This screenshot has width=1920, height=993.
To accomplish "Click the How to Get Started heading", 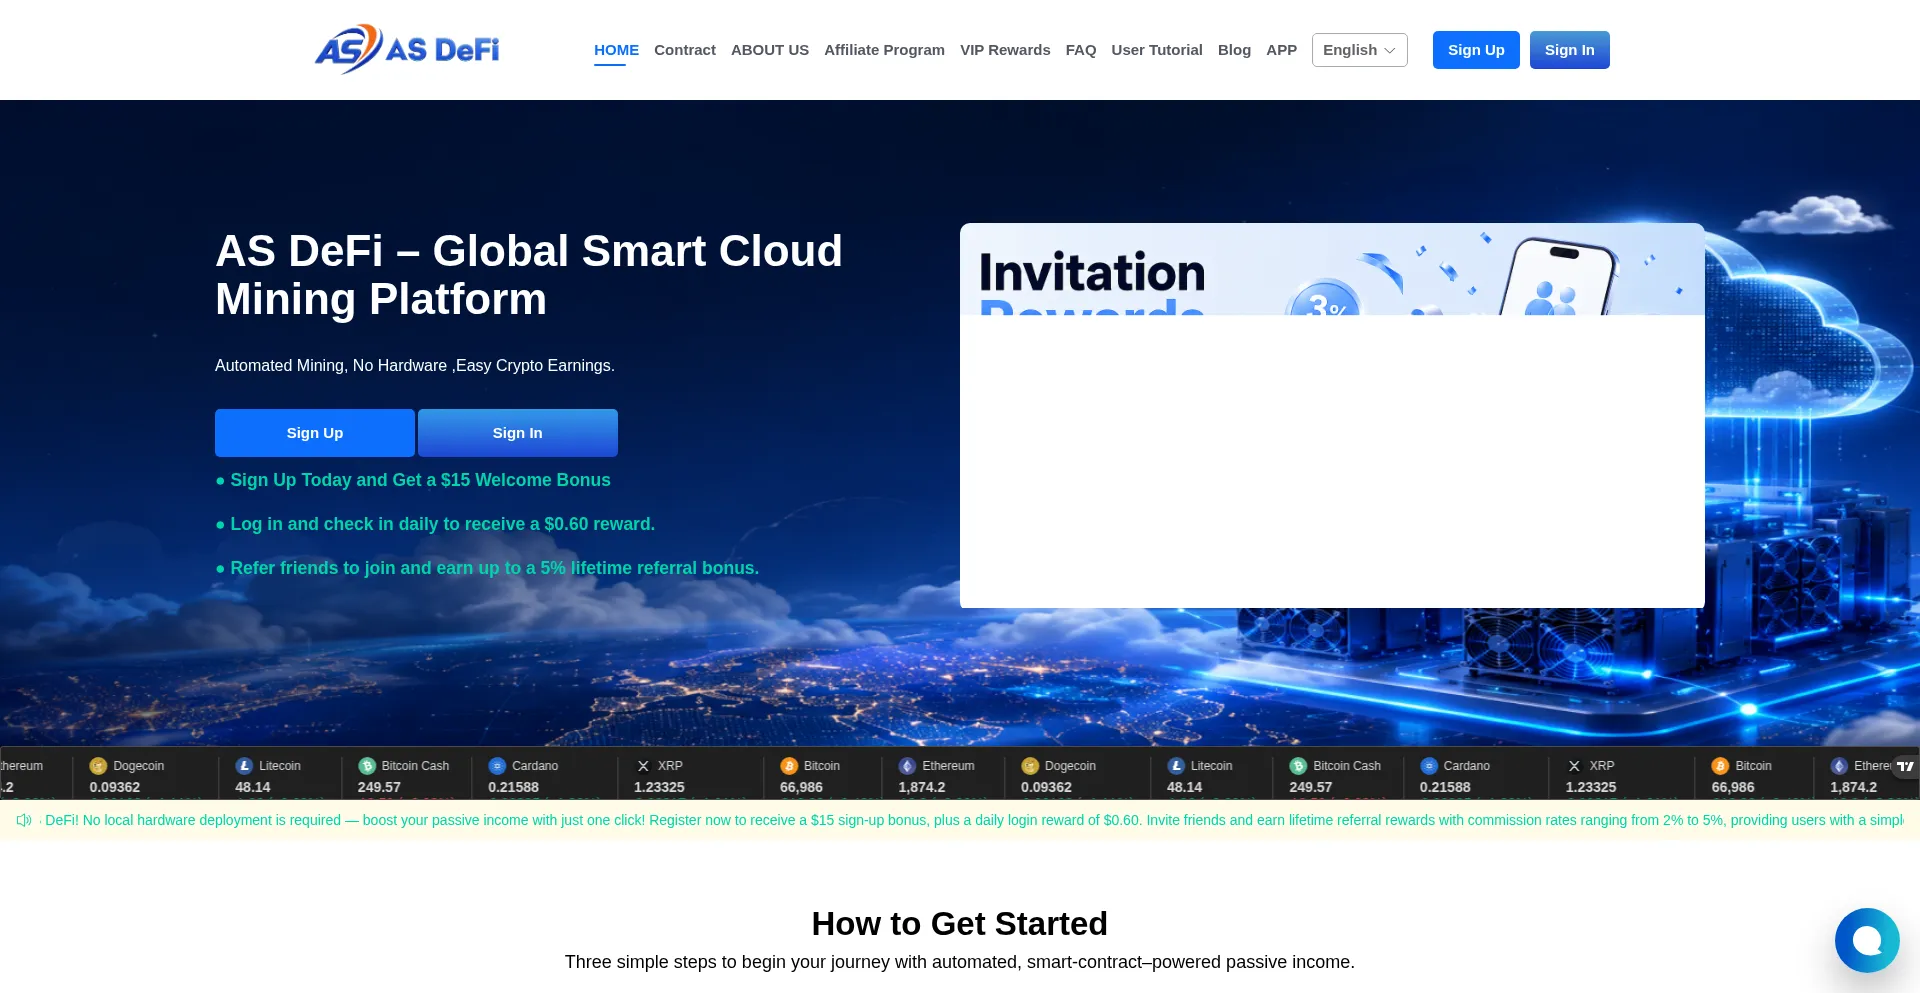I will click(960, 924).
